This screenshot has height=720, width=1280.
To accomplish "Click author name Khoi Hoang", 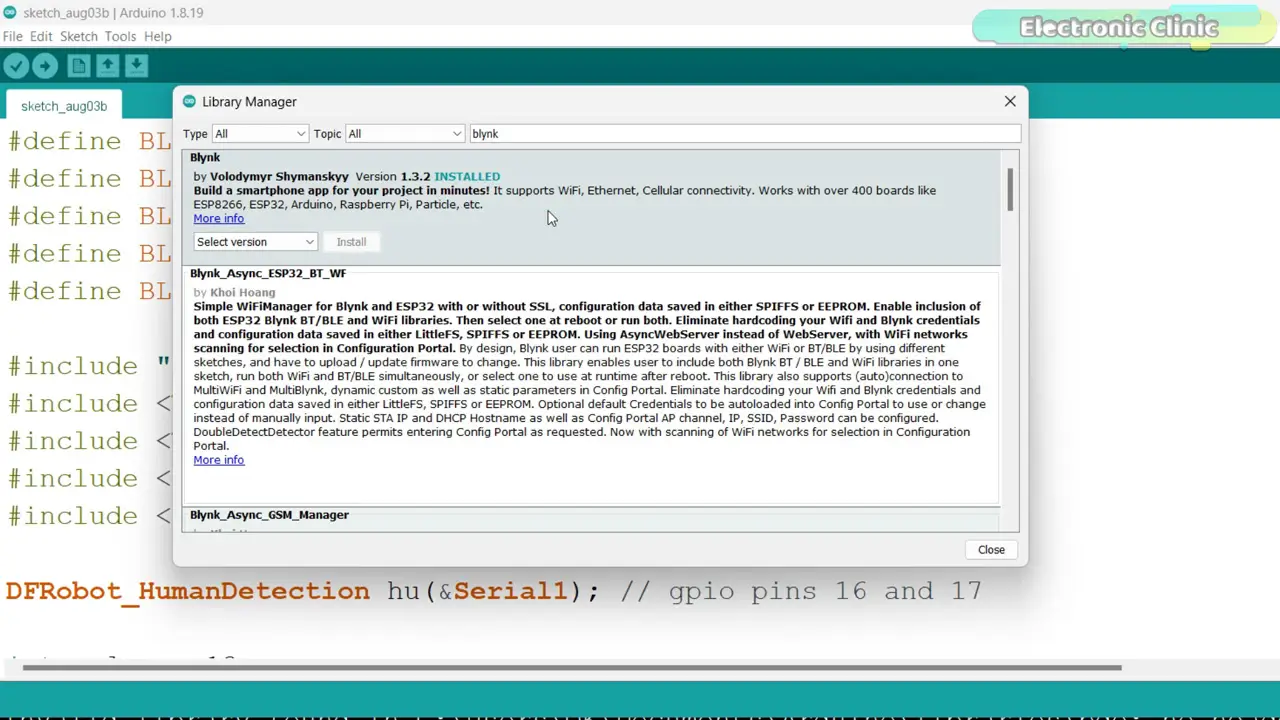I will (242, 292).
